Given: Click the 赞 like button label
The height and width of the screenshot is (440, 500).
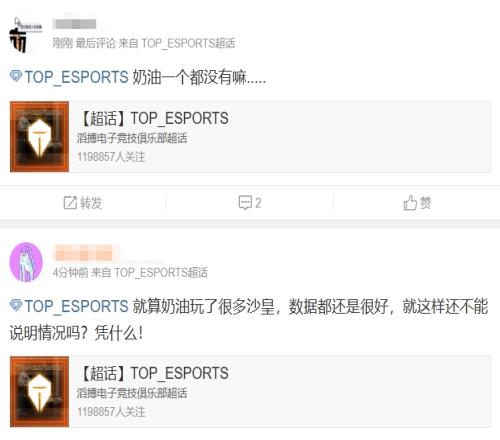Looking at the screenshot, I should click(426, 203).
